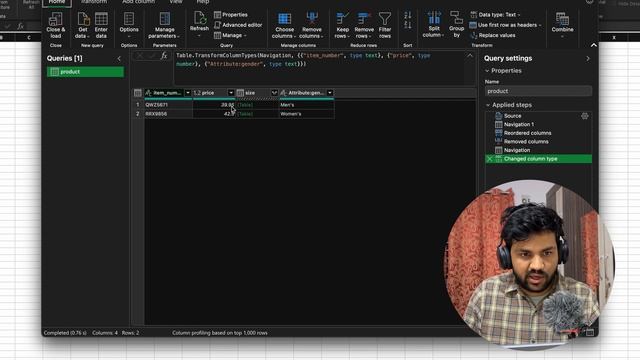Open the Options button in the ribbon
The height and width of the screenshot is (360, 640).
click(x=129, y=25)
